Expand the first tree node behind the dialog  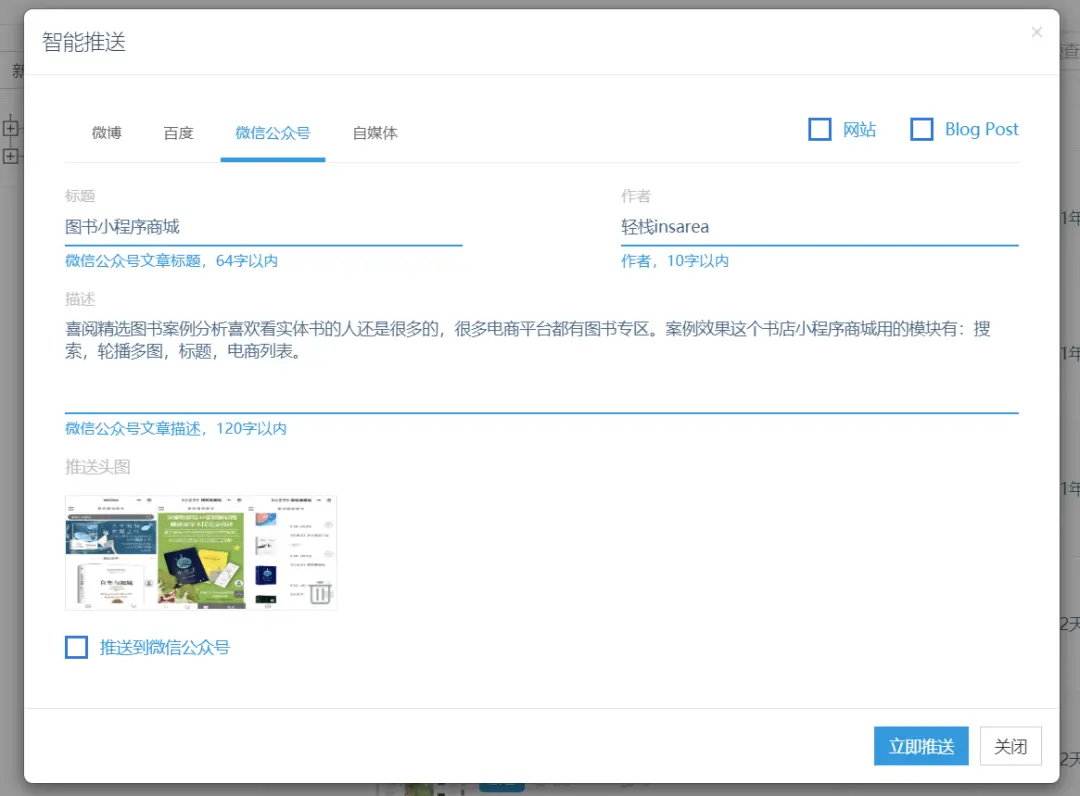11,127
